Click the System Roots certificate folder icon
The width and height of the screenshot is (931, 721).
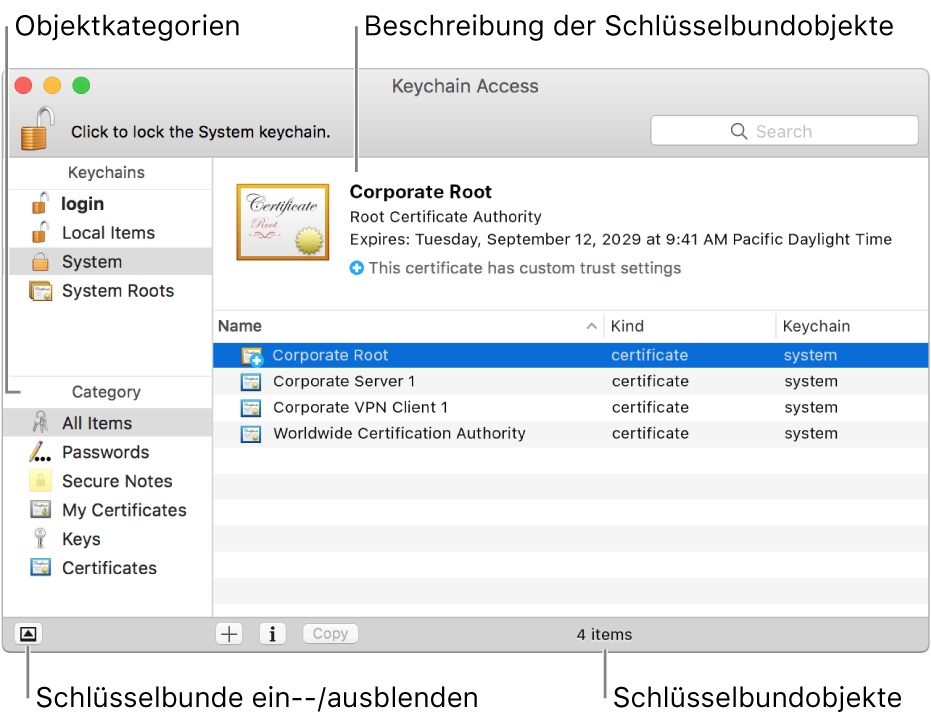coord(40,291)
